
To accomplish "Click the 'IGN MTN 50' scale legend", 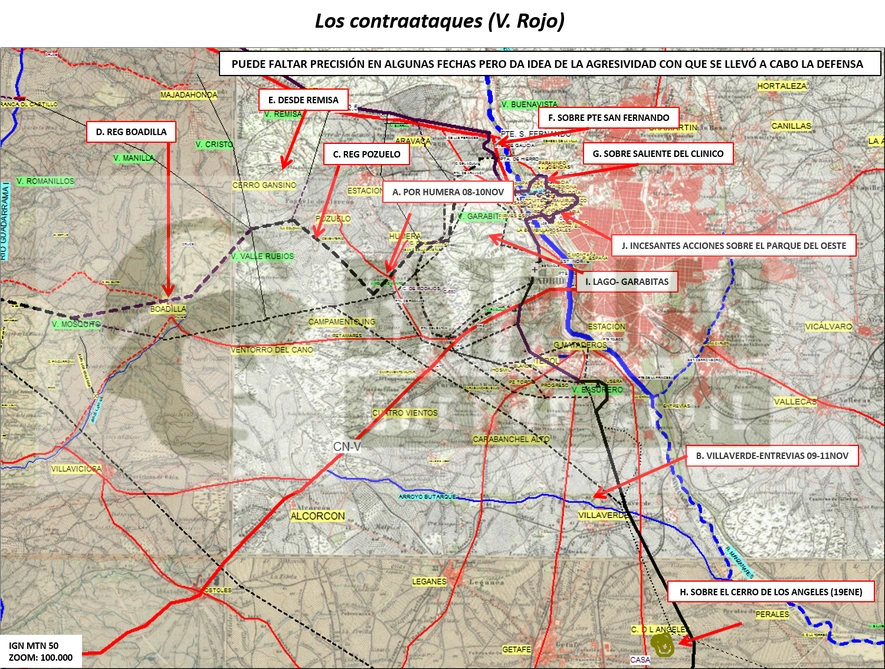I will (x=41, y=651).
